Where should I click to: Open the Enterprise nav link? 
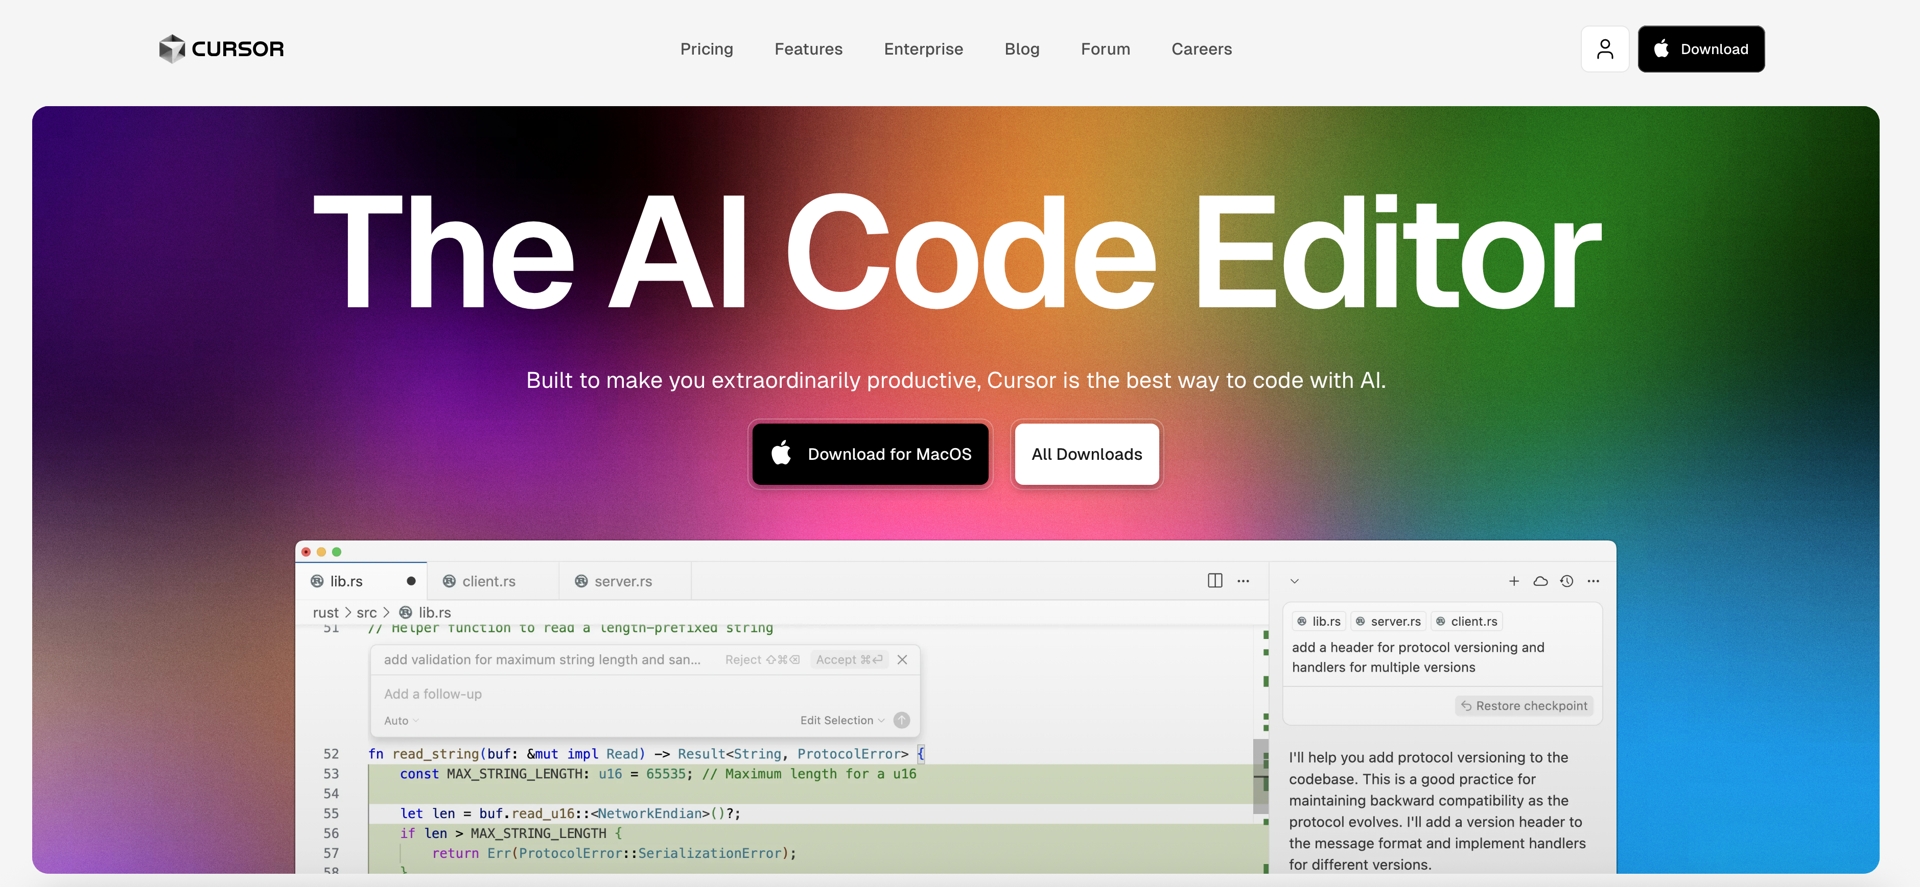(x=923, y=49)
